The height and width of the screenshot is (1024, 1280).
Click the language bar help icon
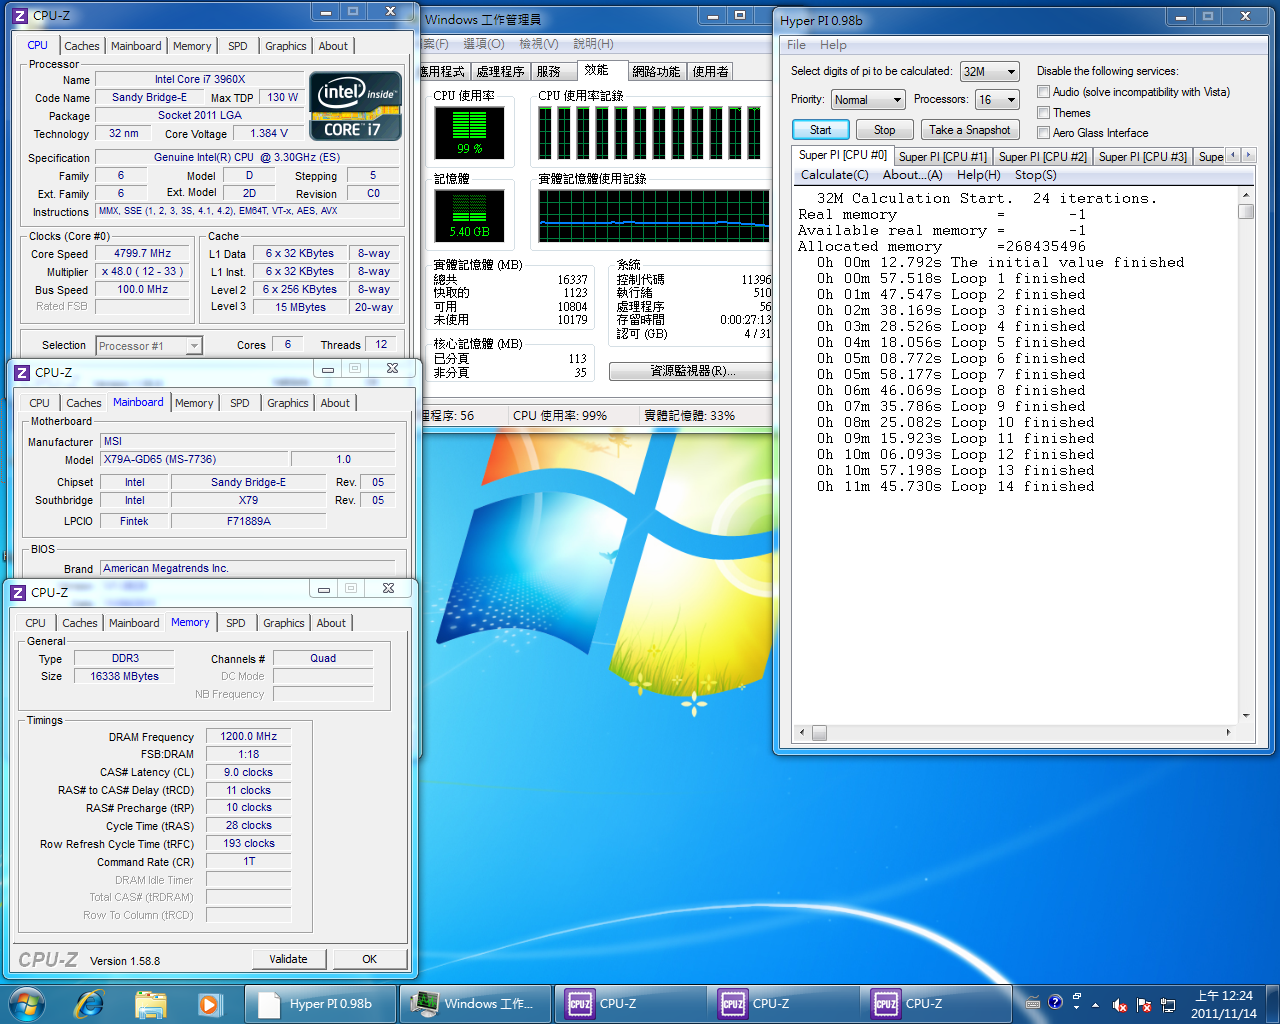click(1055, 1002)
